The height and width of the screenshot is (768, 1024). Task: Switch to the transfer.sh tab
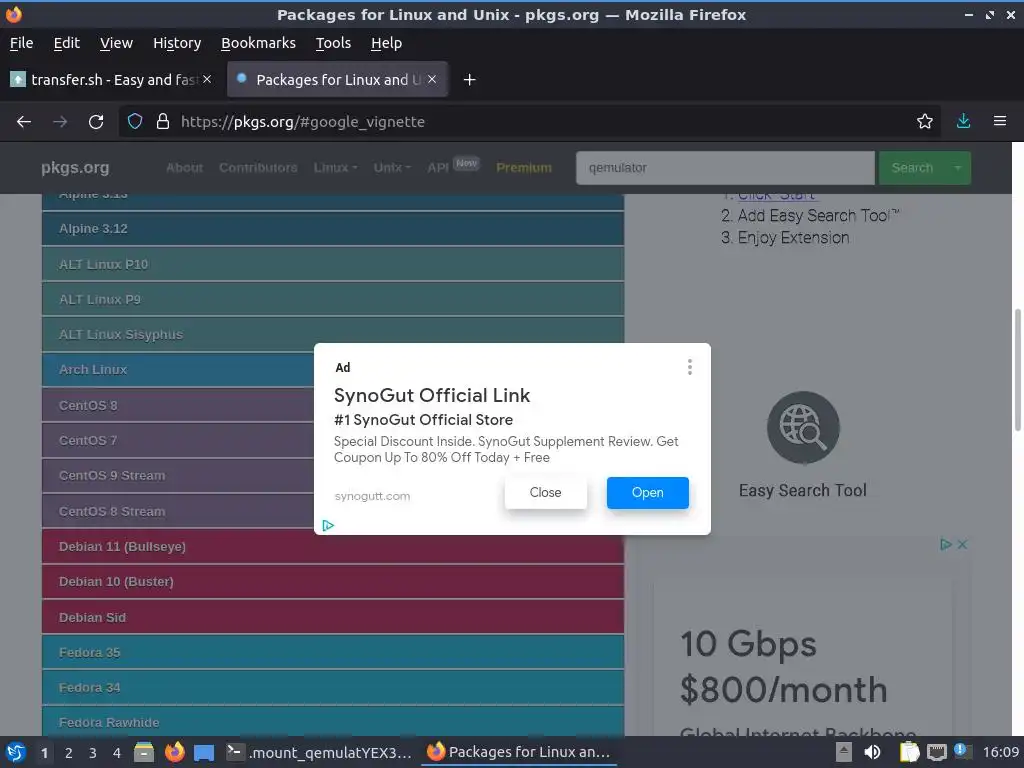(x=111, y=80)
